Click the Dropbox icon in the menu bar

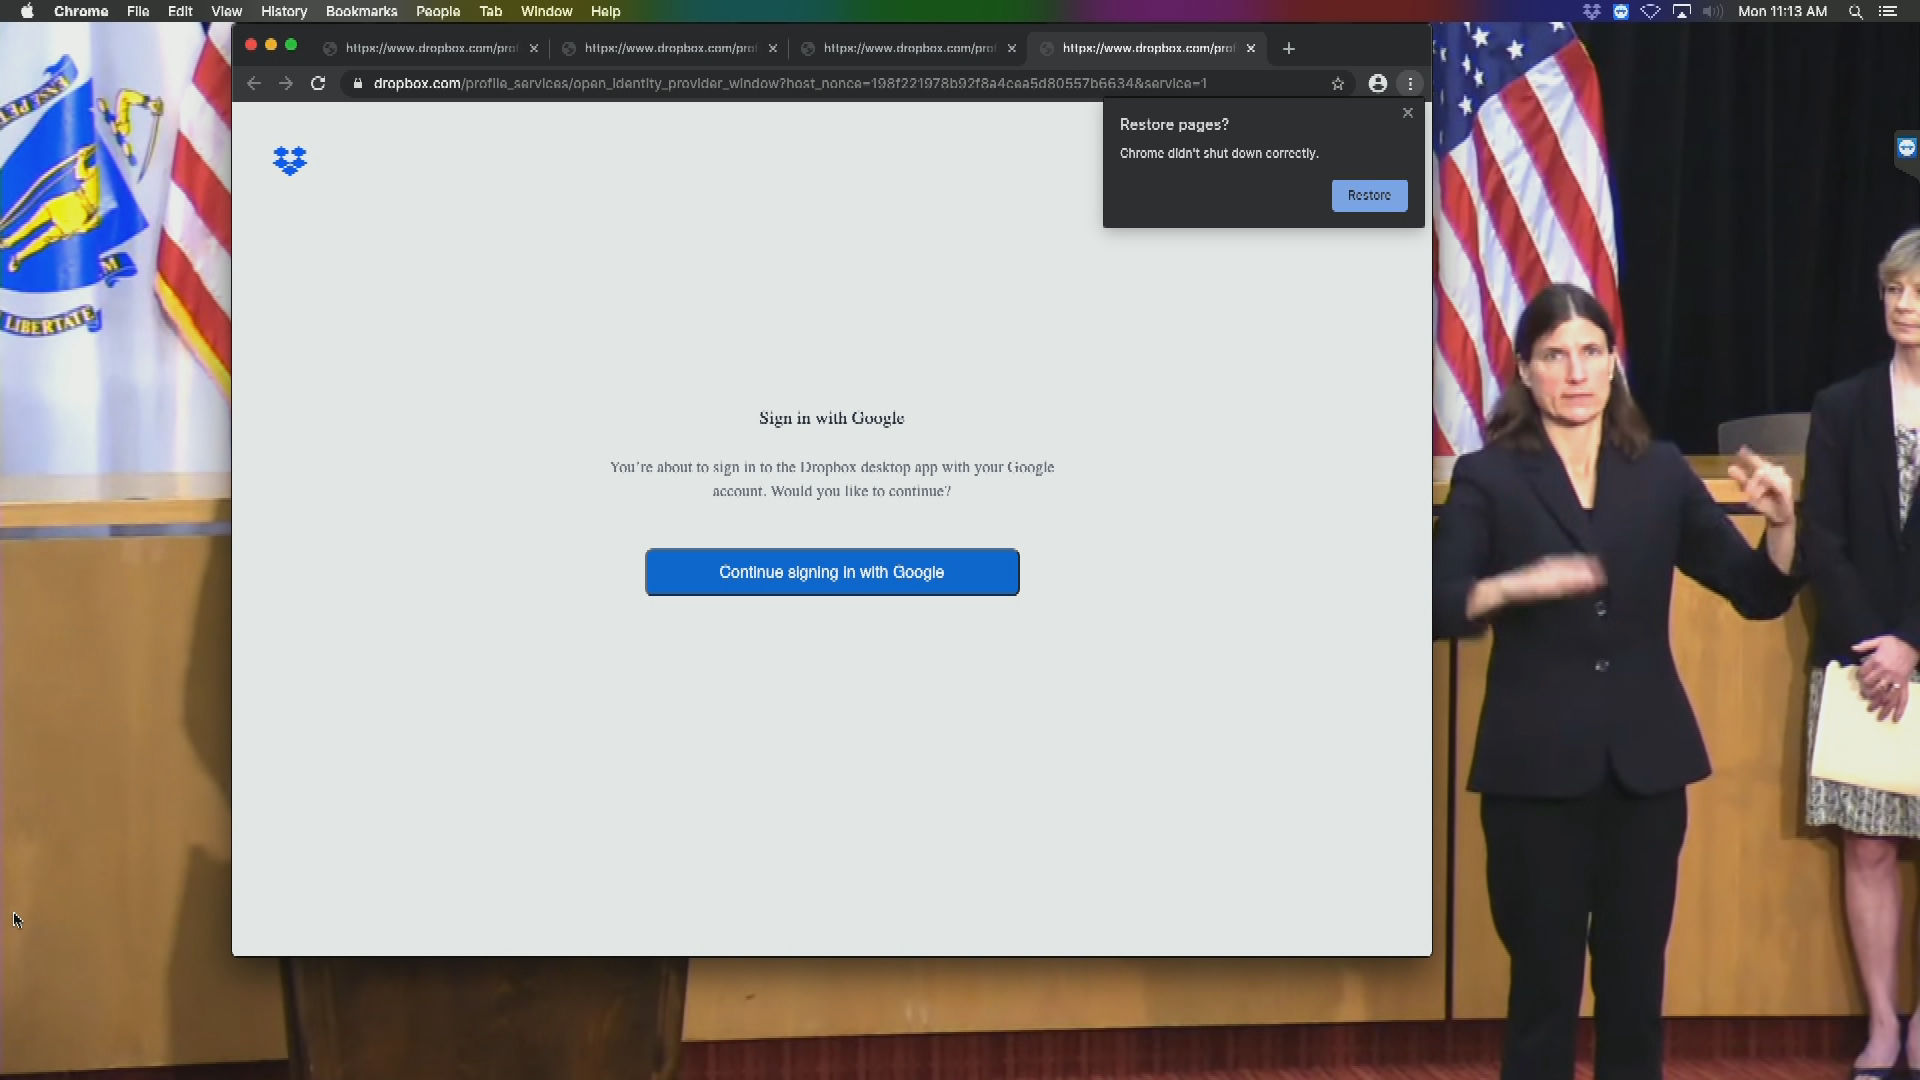point(1592,11)
